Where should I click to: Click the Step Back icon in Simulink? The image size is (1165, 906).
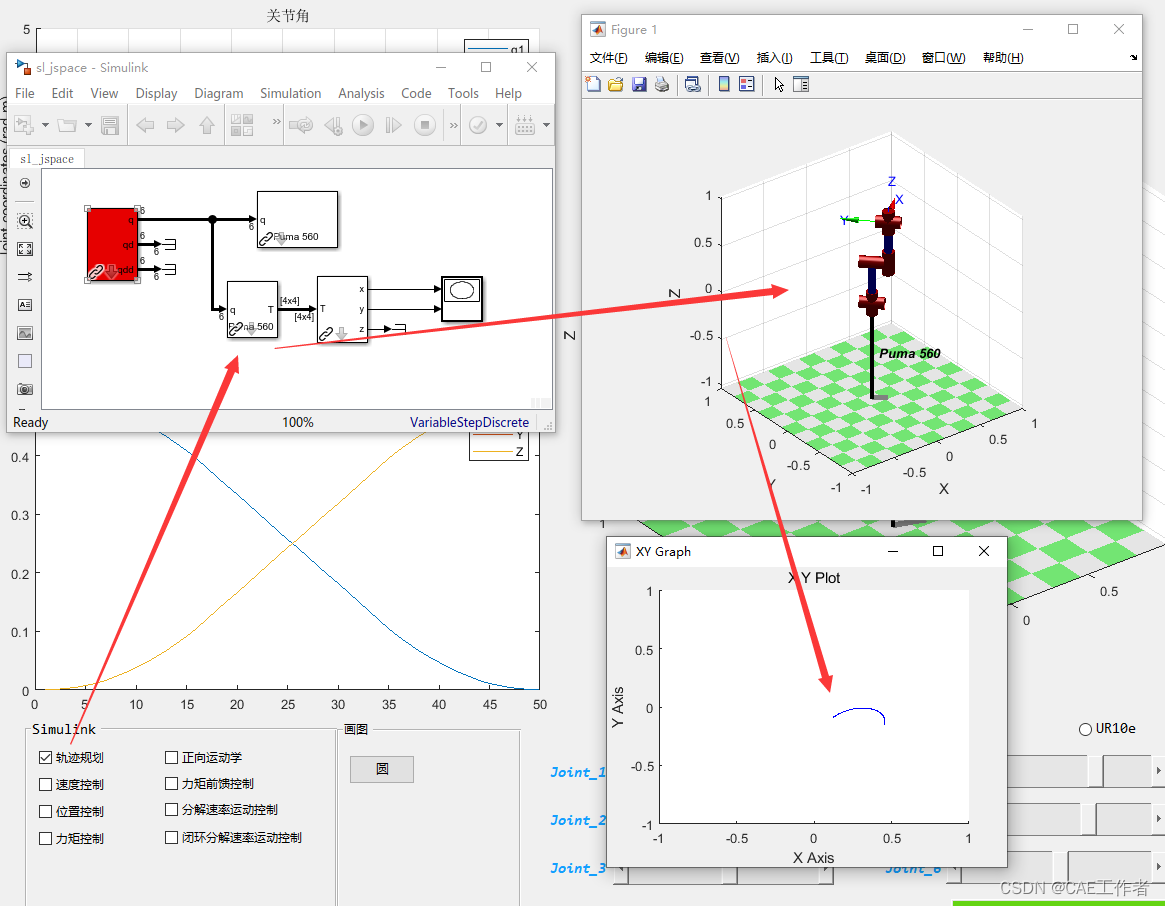pos(334,126)
